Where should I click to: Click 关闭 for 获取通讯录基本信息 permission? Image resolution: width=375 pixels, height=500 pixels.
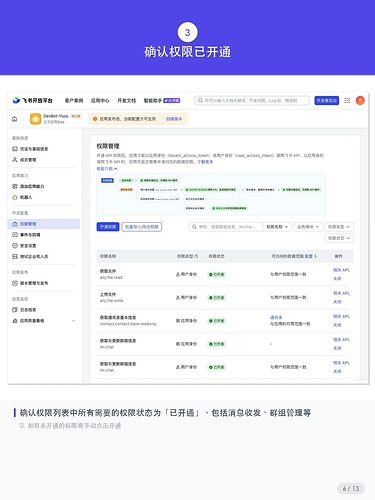(337, 325)
